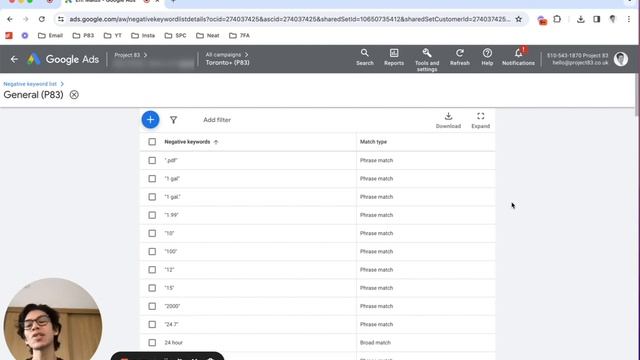Open the Help question mark icon
The width and height of the screenshot is (640, 360).
point(487,57)
